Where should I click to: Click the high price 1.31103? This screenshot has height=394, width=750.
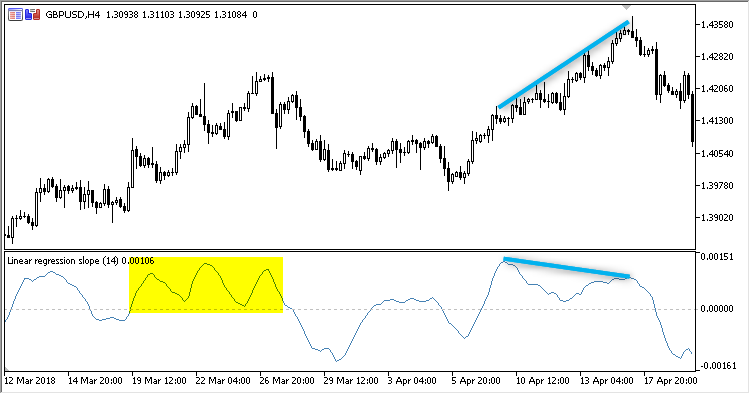pyautogui.click(x=158, y=15)
